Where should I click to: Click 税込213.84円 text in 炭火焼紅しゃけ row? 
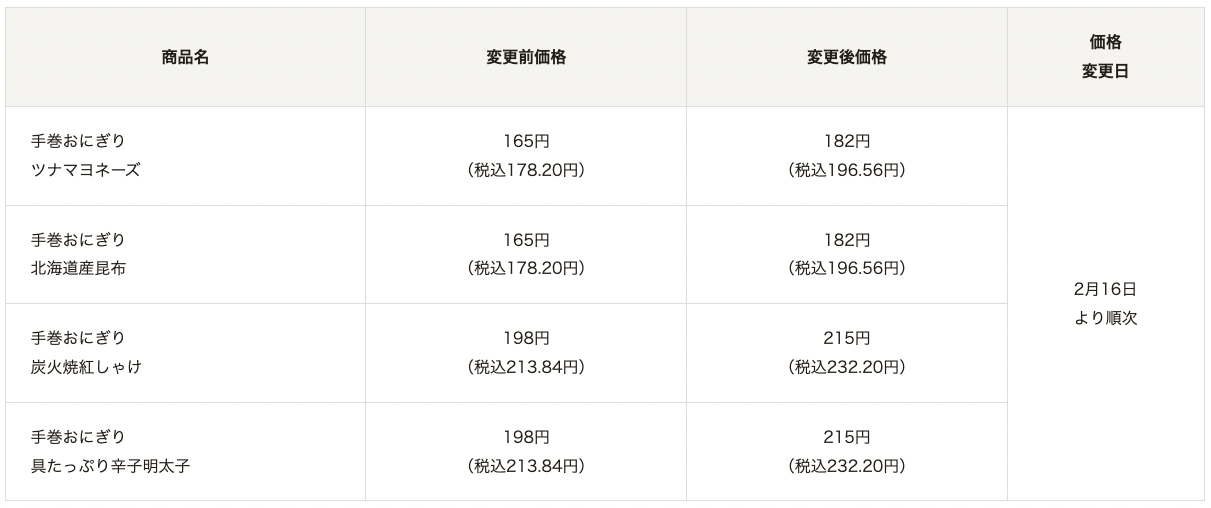point(526,367)
